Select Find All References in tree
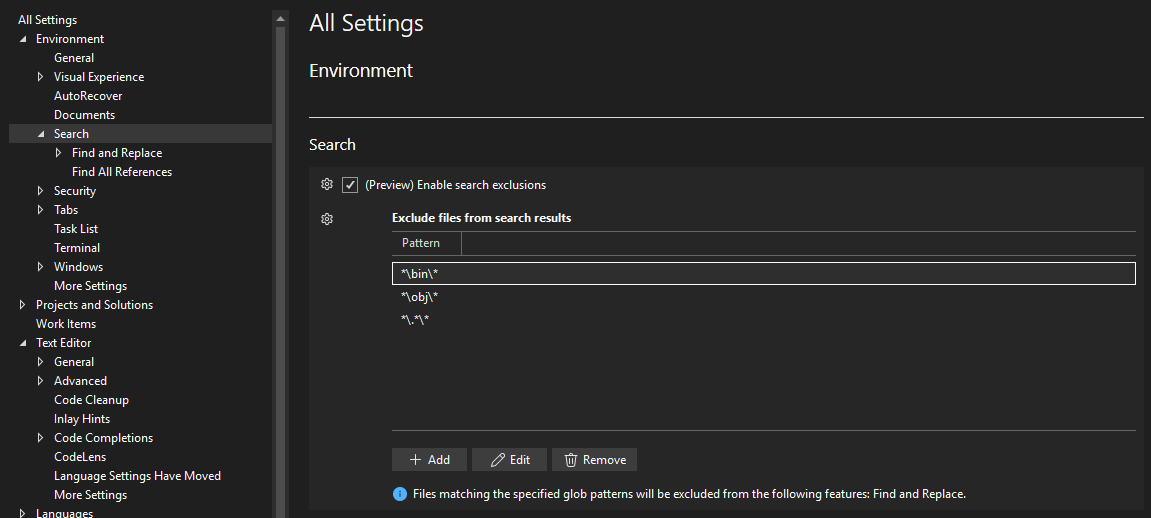Image resolution: width=1151 pixels, height=518 pixels. point(122,172)
